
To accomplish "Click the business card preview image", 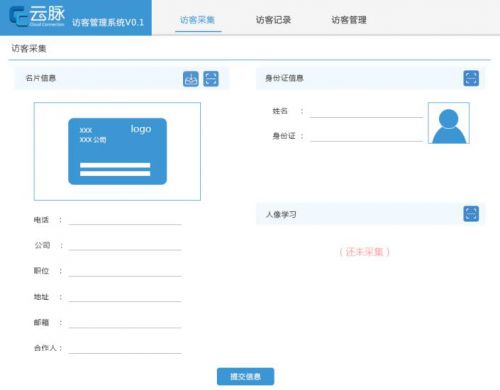I will coord(117,151).
